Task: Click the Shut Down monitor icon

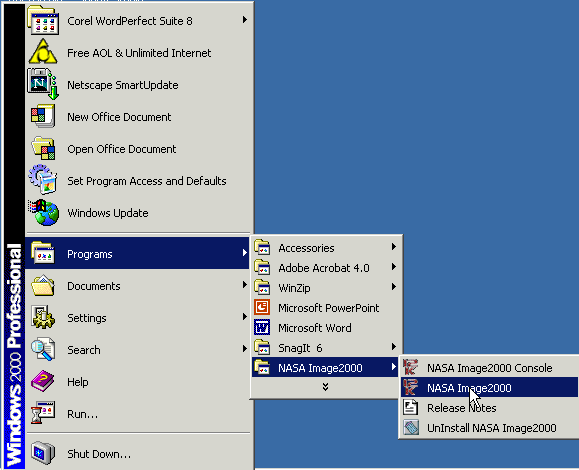Action: pyautogui.click(x=43, y=453)
